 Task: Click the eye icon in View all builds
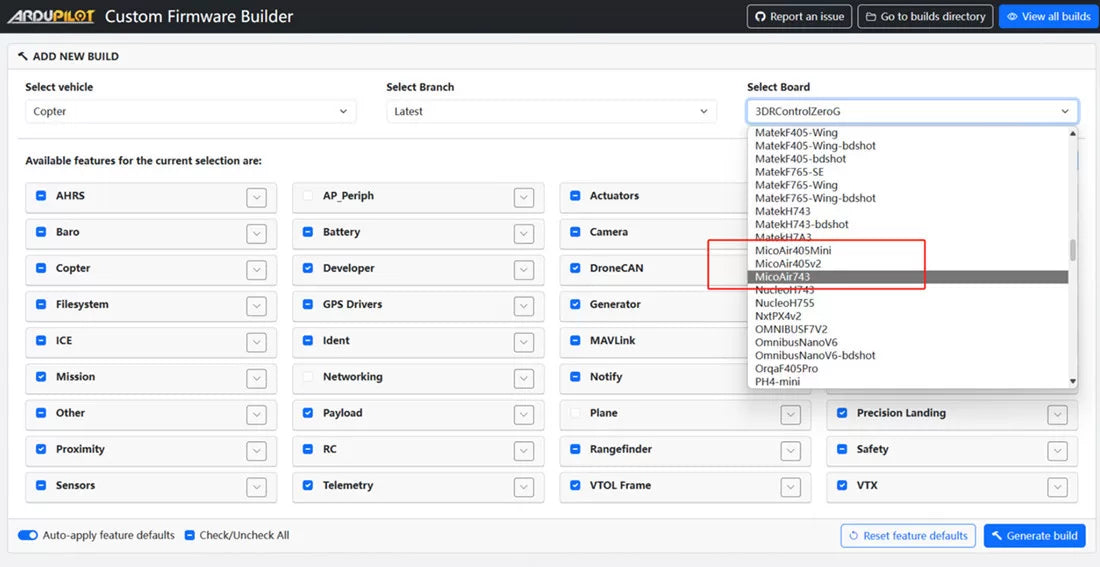click(x=1012, y=17)
